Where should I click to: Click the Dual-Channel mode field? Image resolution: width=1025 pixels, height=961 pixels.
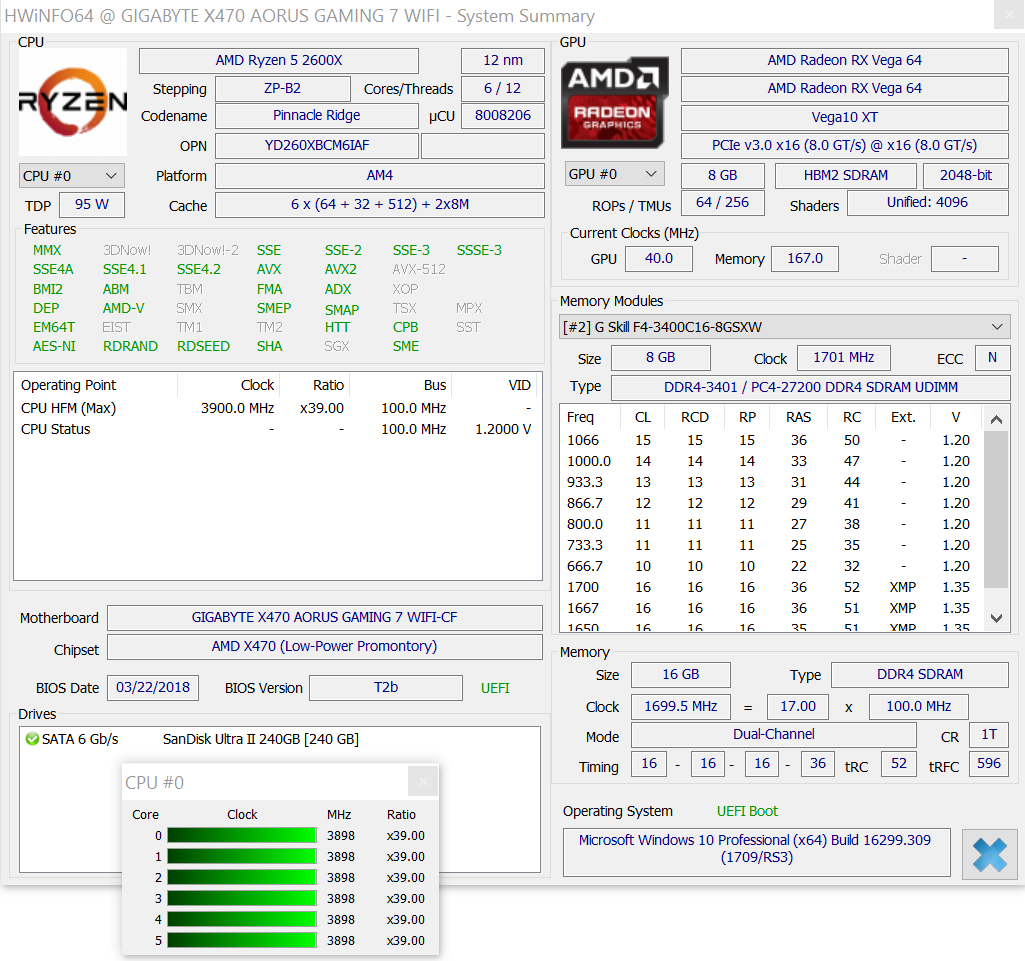pyautogui.click(x=773, y=735)
